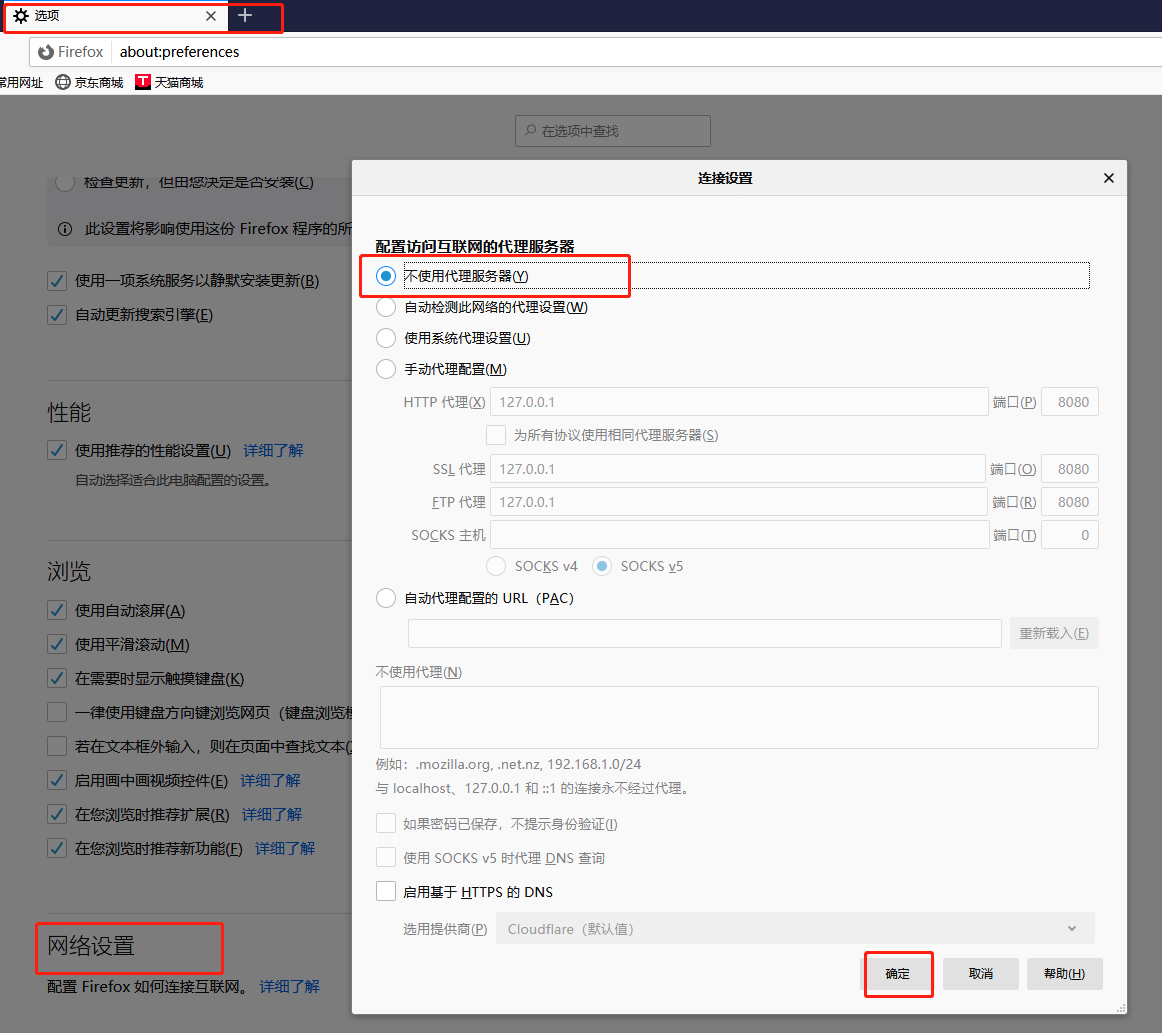1162x1033 pixels.
Task: Check 使用 SOCKS v5 时代理 DNS 查询
Action: tap(385, 857)
